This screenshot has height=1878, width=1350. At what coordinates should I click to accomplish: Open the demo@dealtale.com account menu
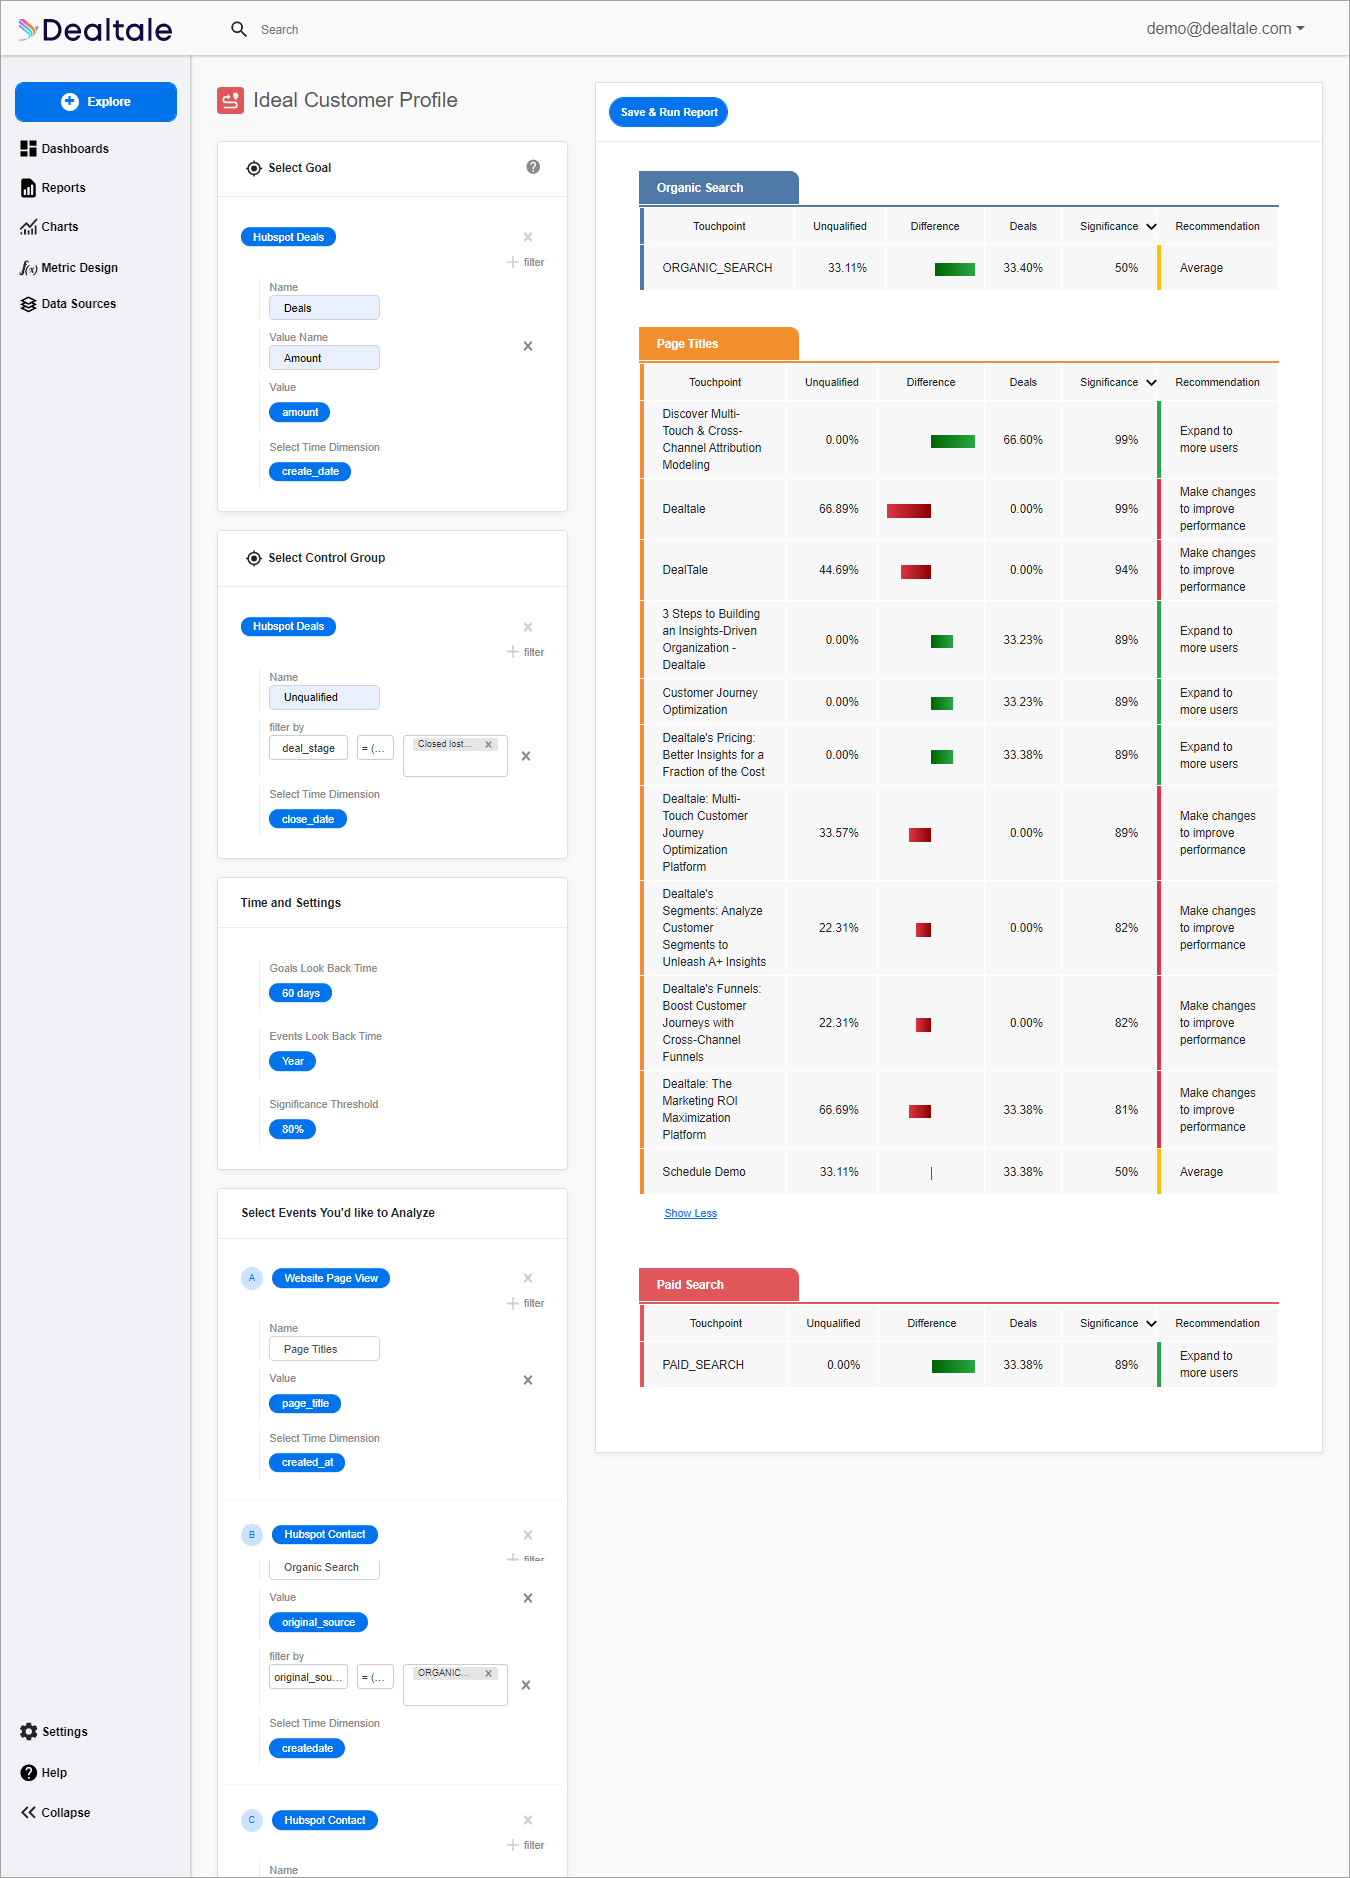(1225, 29)
